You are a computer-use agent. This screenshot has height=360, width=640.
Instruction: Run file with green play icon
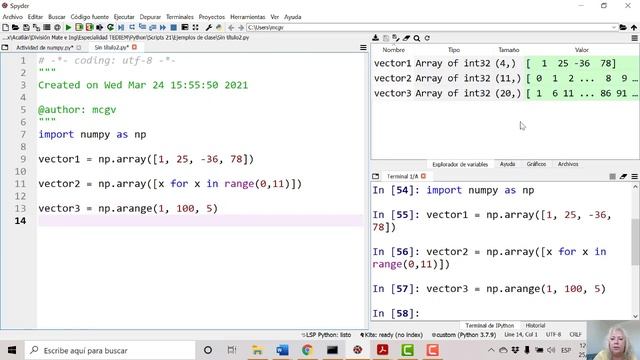(x=68, y=27)
